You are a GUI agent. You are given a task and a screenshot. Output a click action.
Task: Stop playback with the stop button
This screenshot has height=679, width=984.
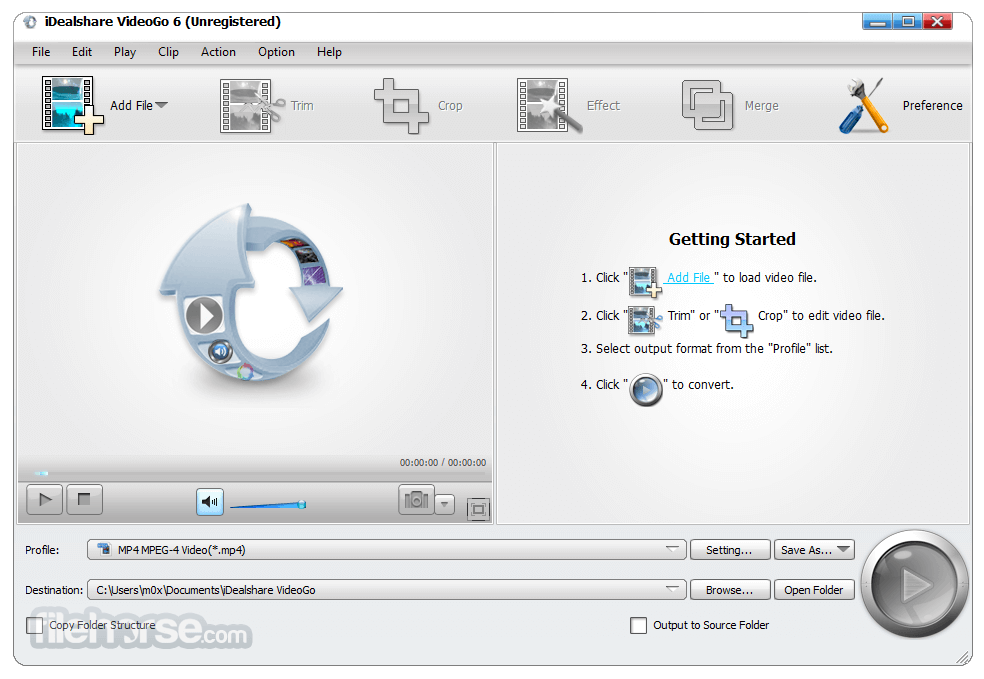pyautogui.click(x=84, y=500)
